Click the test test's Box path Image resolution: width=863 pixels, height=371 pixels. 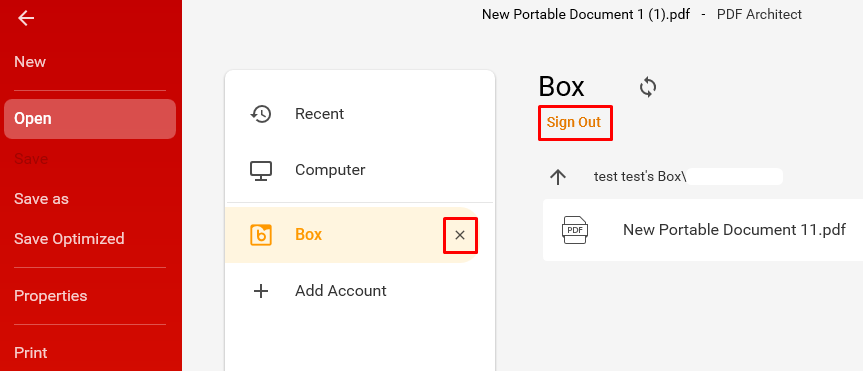click(x=640, y=177)
